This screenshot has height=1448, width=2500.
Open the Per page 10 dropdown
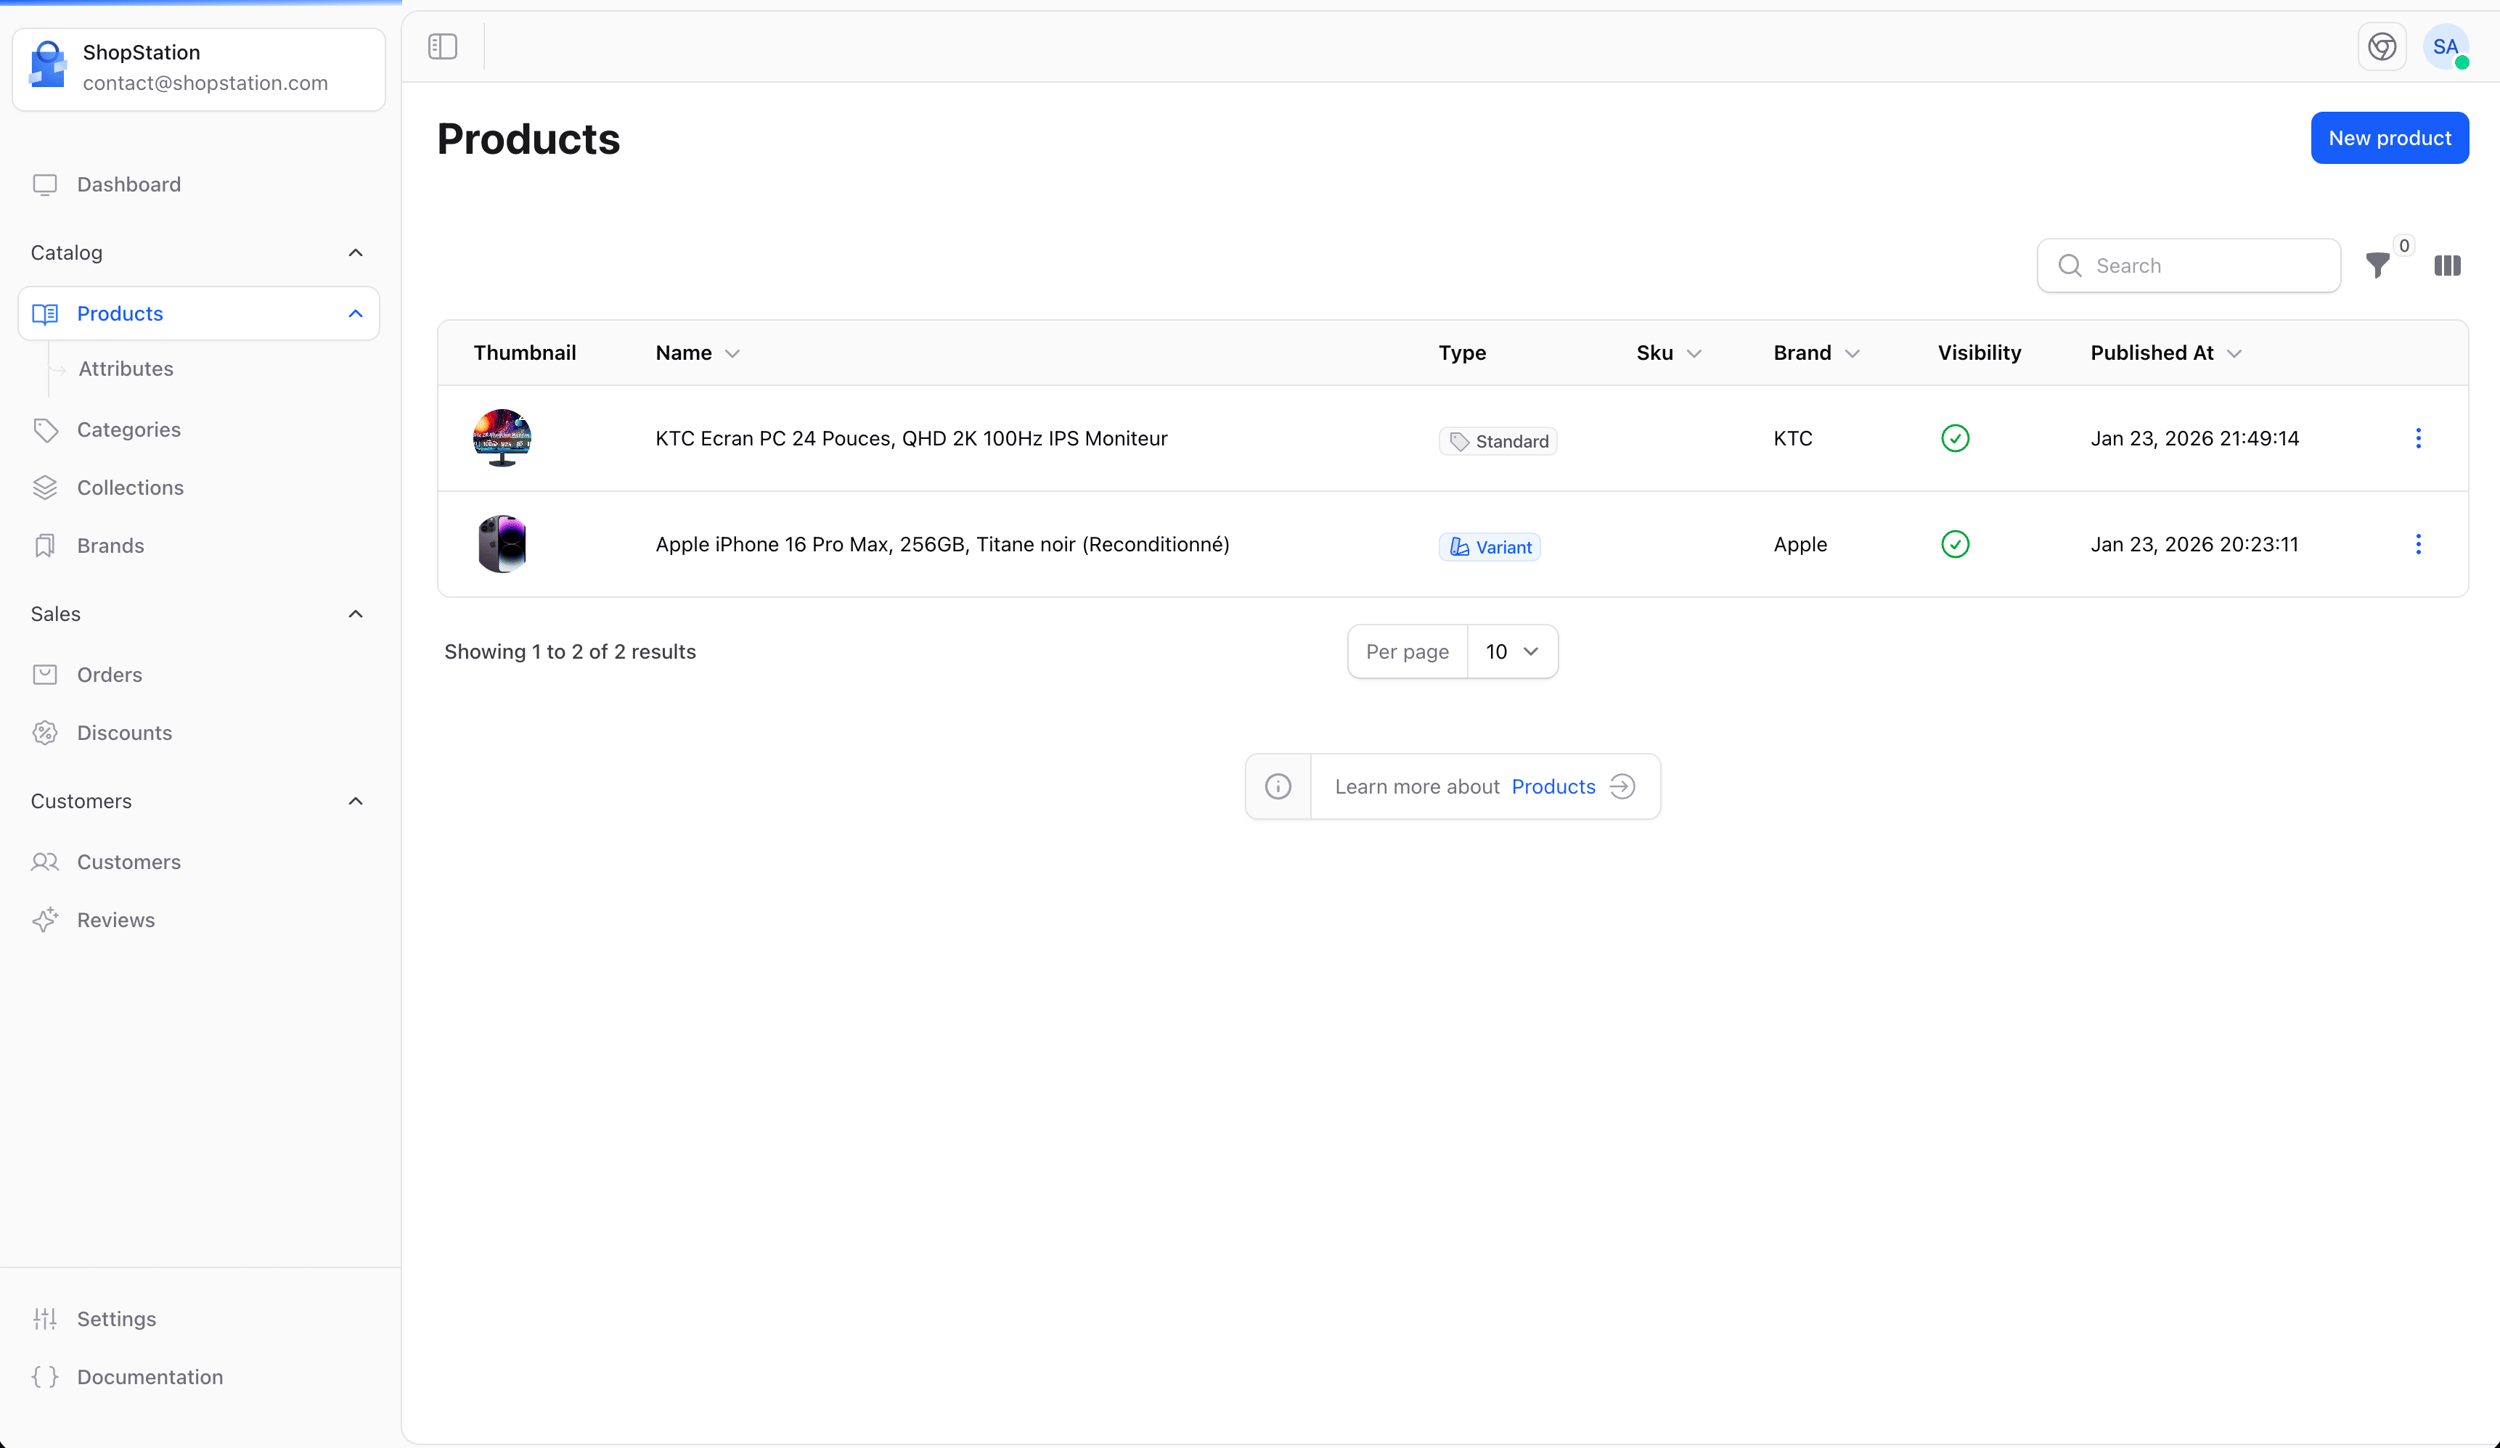click(x=1512, y=651)
